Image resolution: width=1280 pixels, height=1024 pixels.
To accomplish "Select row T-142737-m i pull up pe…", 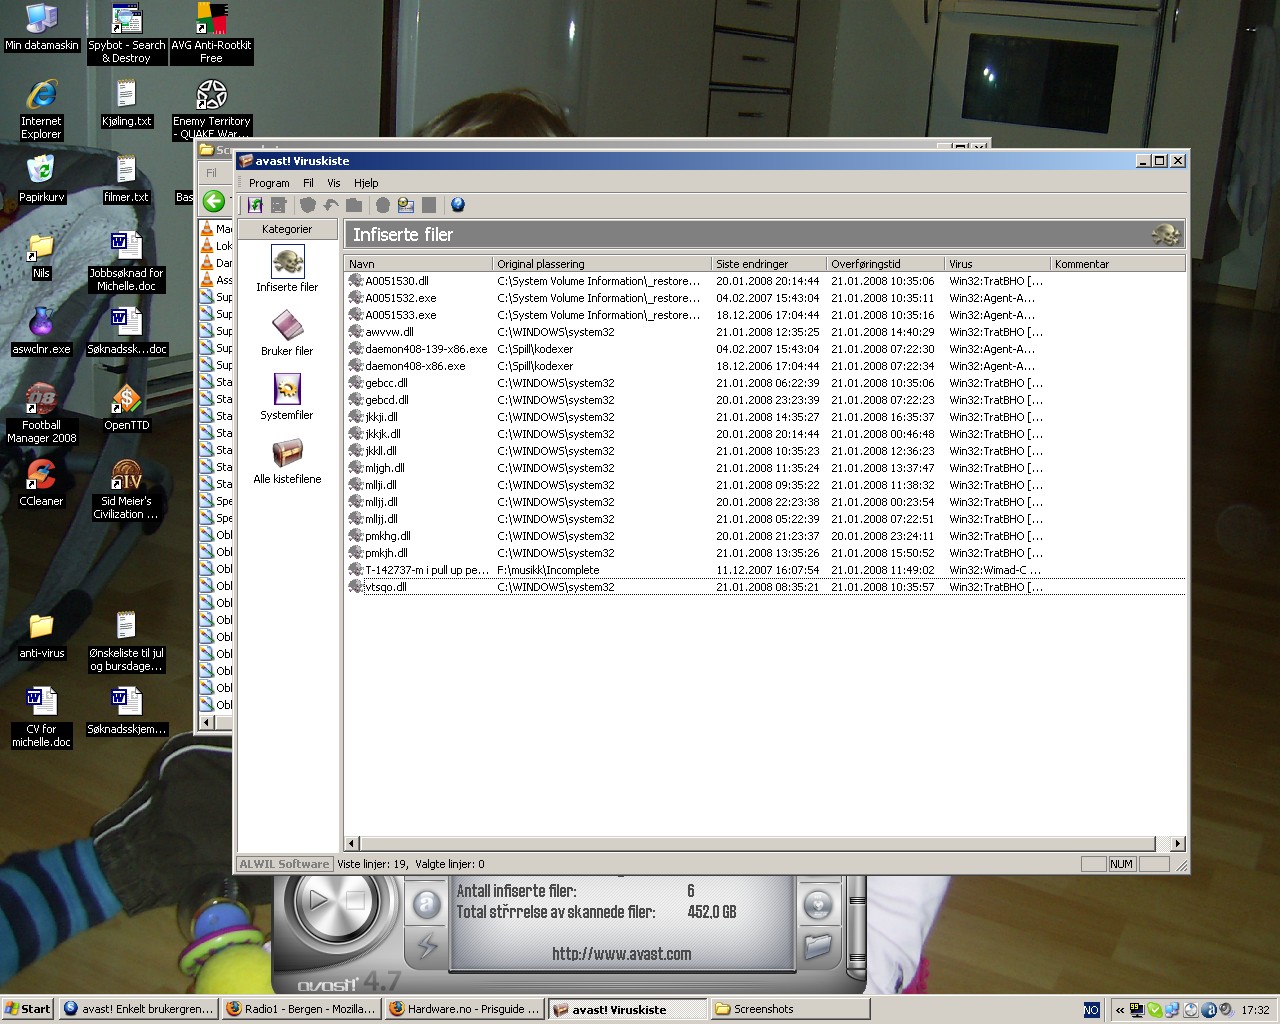I will click(765, 570).
